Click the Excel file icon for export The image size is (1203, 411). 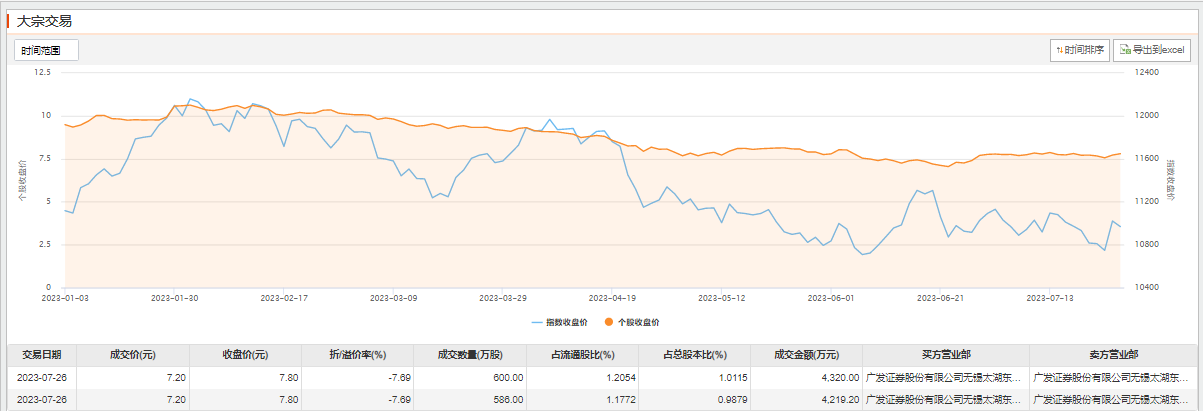1125,50
